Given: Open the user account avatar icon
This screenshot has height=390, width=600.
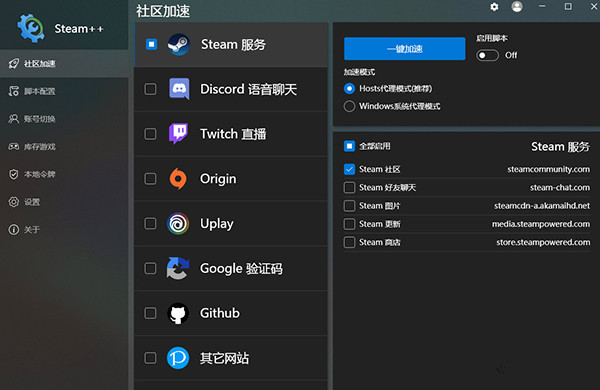Looking at the screenshot, I should click(517, 7).
